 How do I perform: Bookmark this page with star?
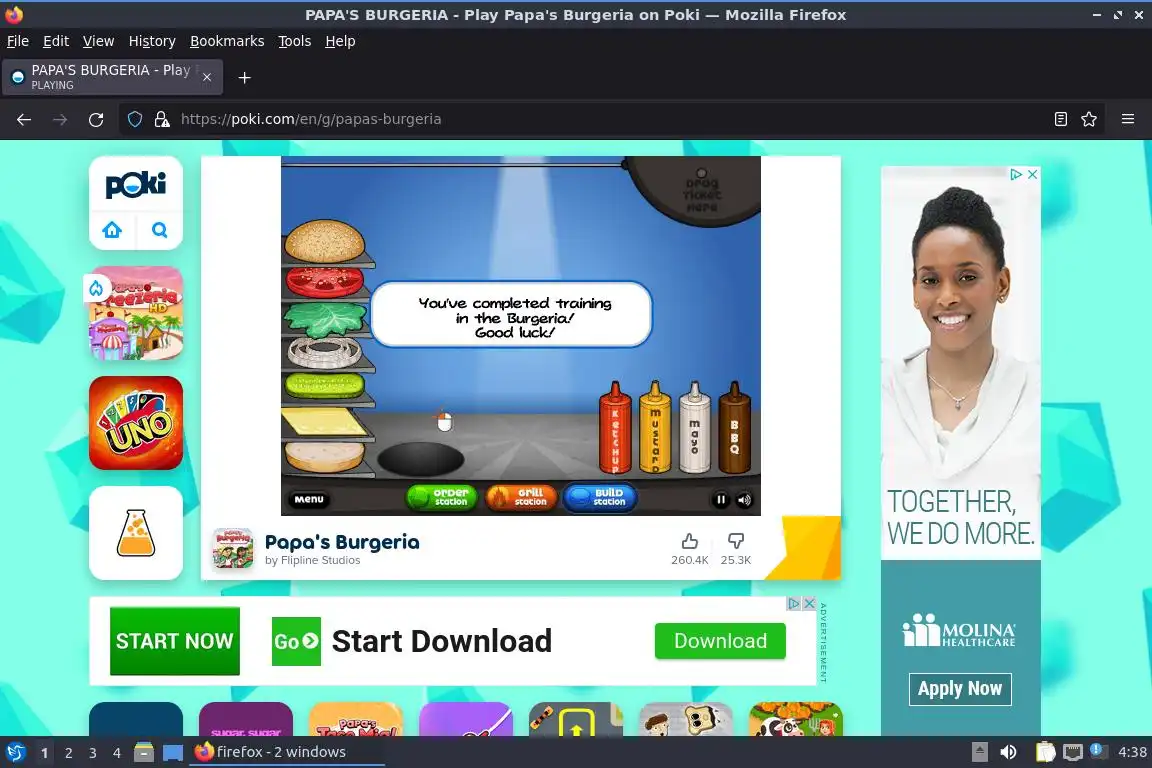(1089, 119)
